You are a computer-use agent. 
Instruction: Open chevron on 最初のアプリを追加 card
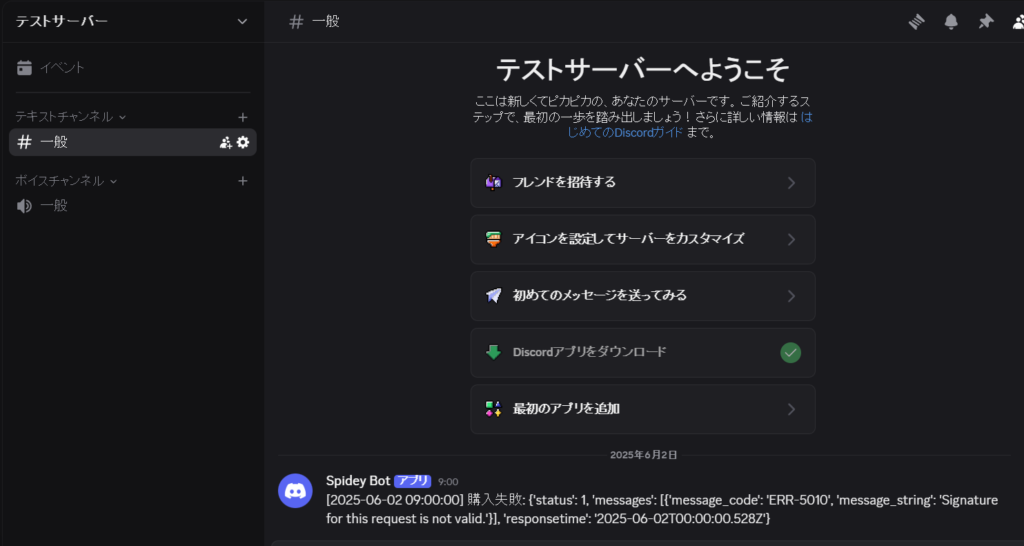(x=792, y=410)
